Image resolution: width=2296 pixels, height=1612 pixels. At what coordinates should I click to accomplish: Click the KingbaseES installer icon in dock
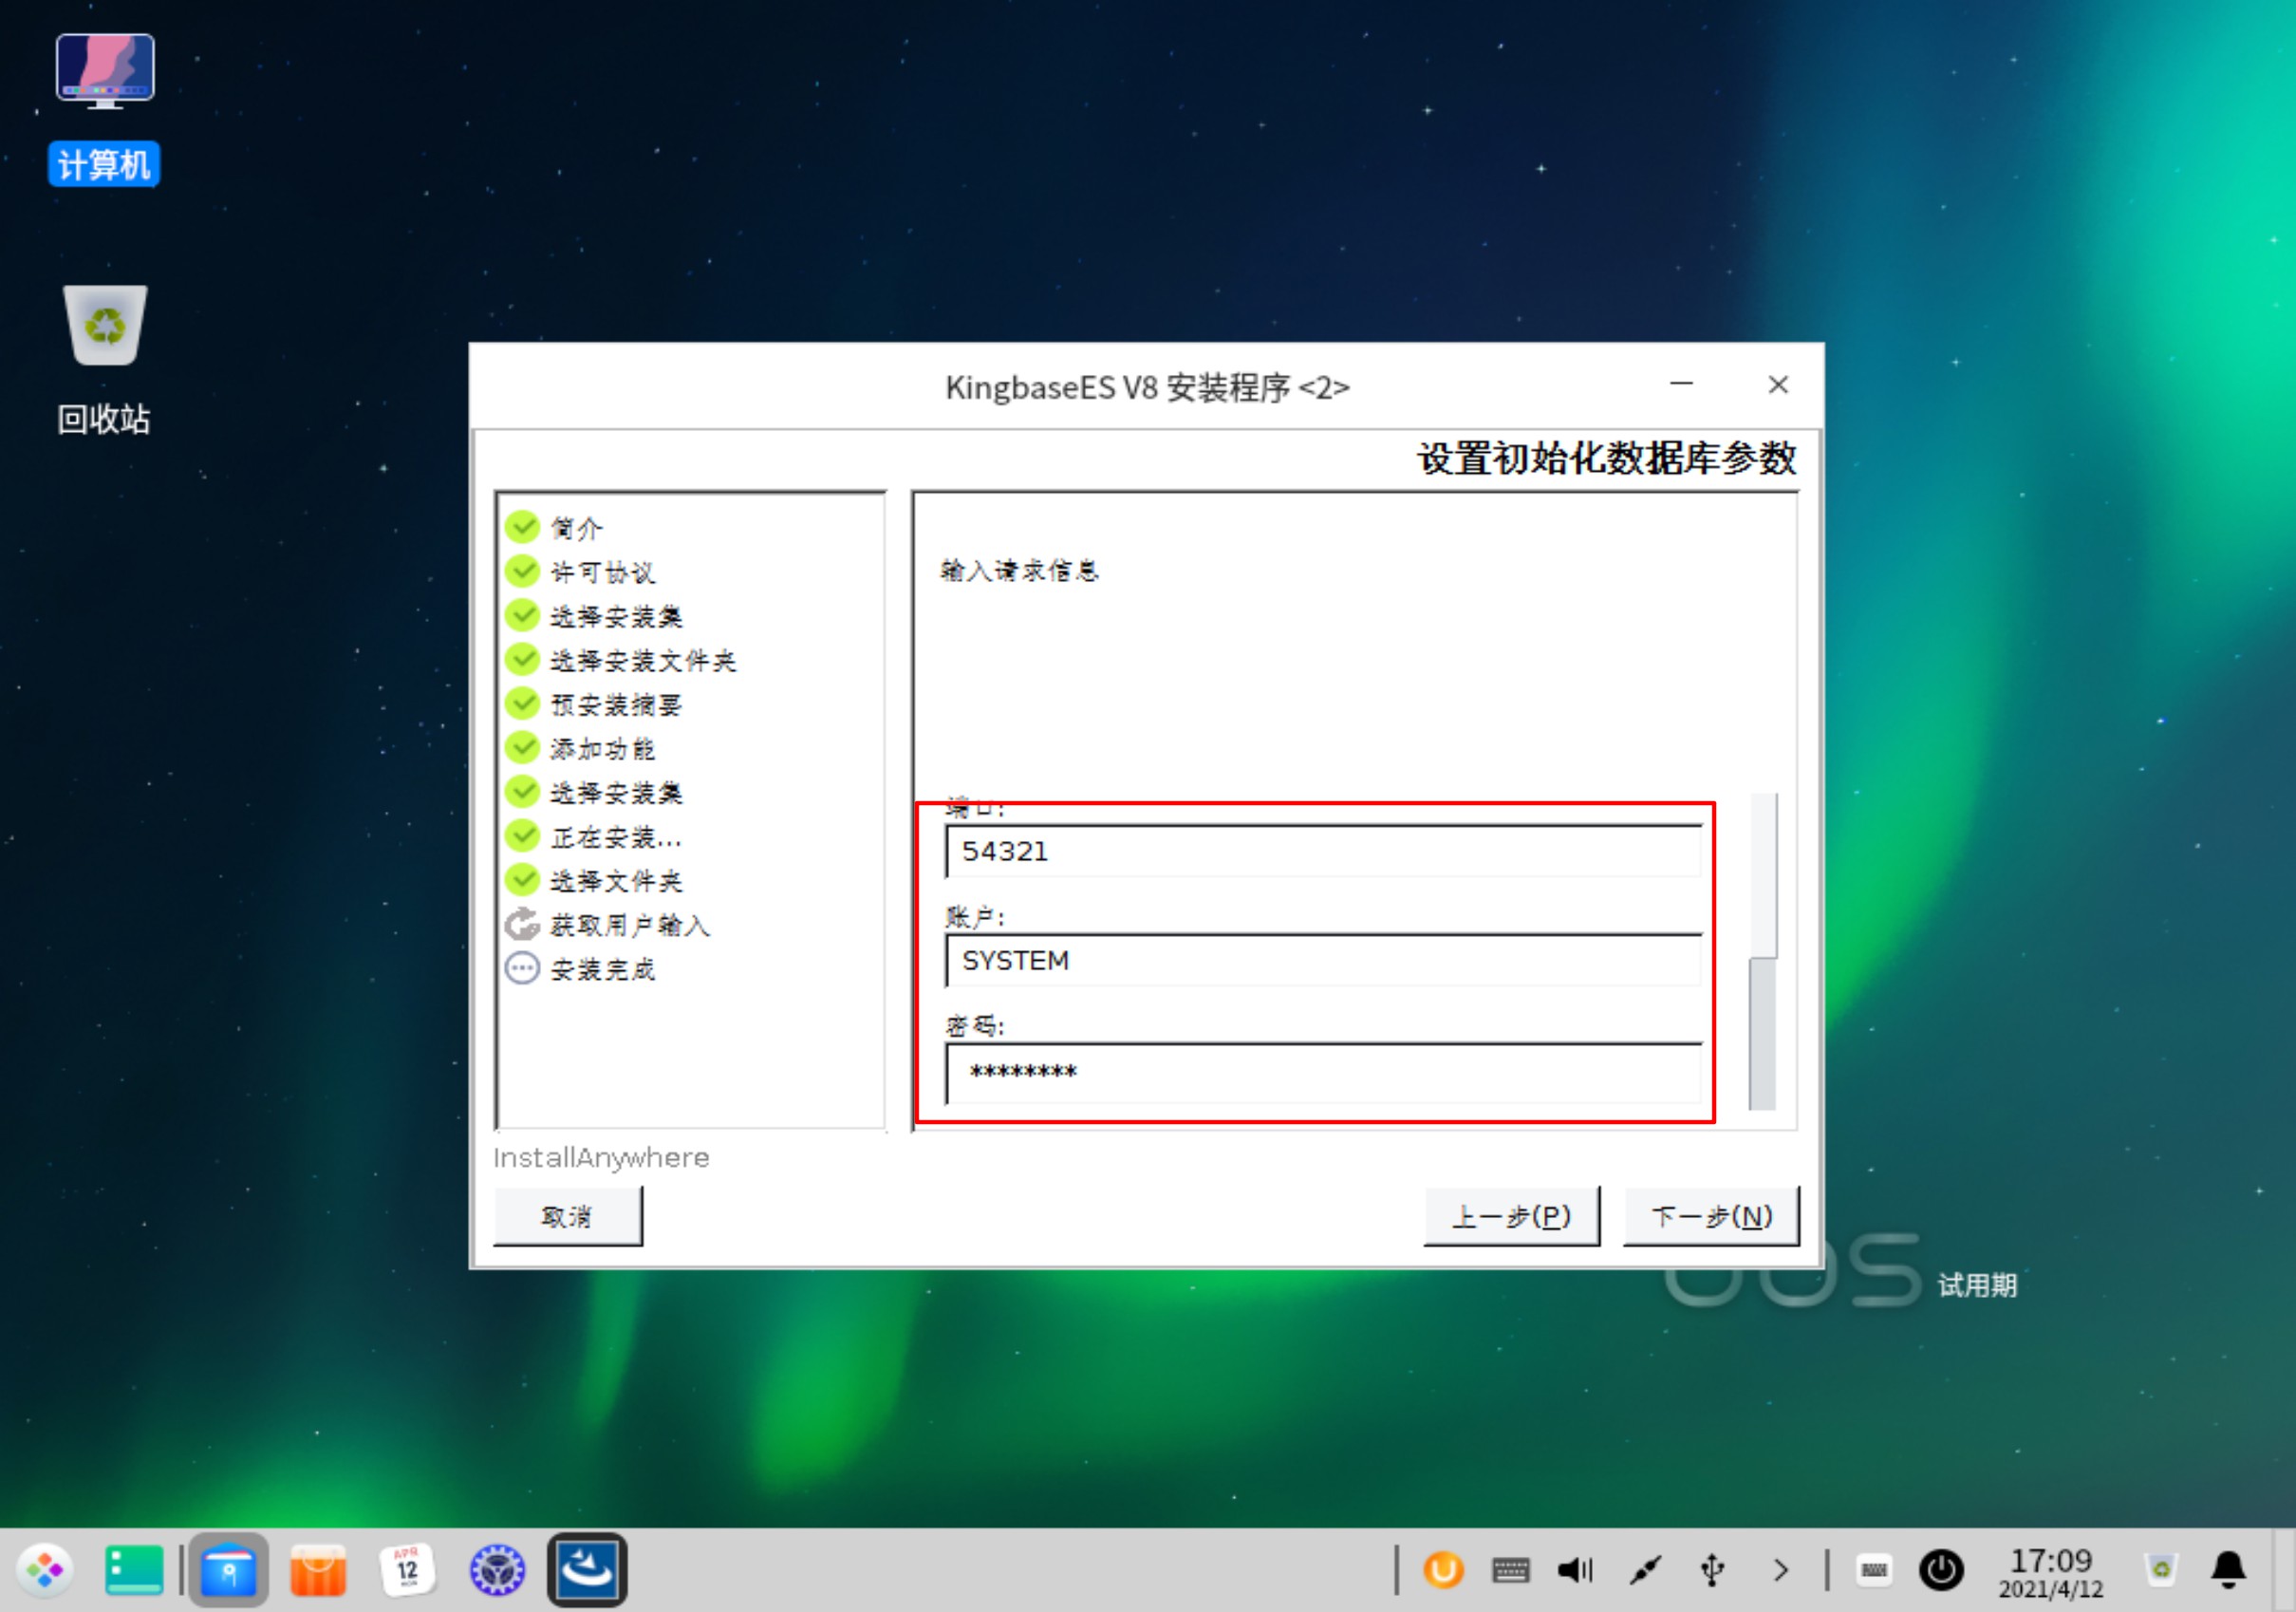[587, 1570]
